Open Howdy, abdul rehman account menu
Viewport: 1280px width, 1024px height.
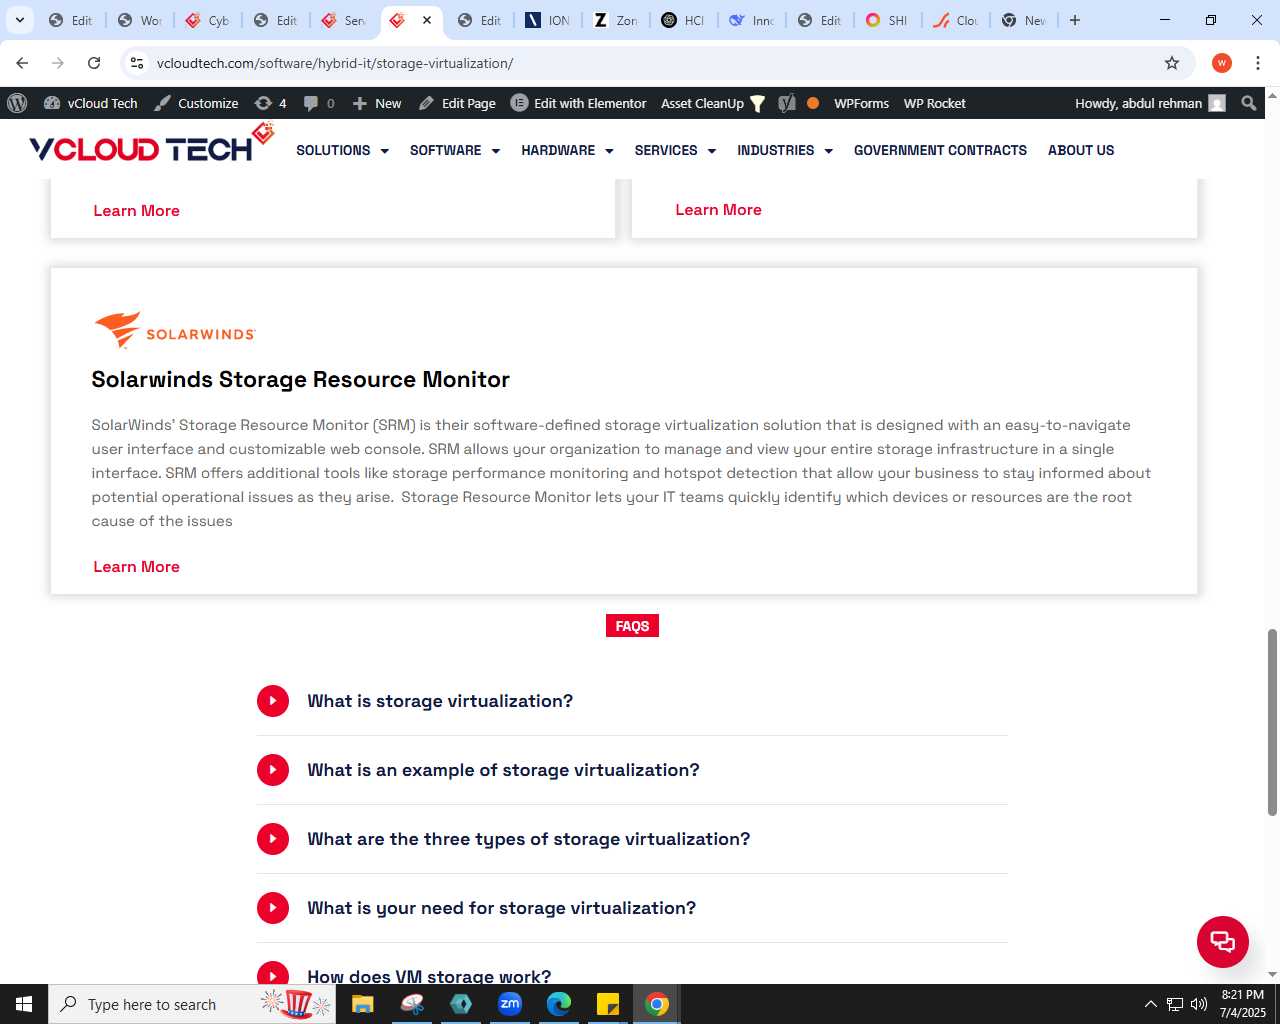[x=1150, y=103]
